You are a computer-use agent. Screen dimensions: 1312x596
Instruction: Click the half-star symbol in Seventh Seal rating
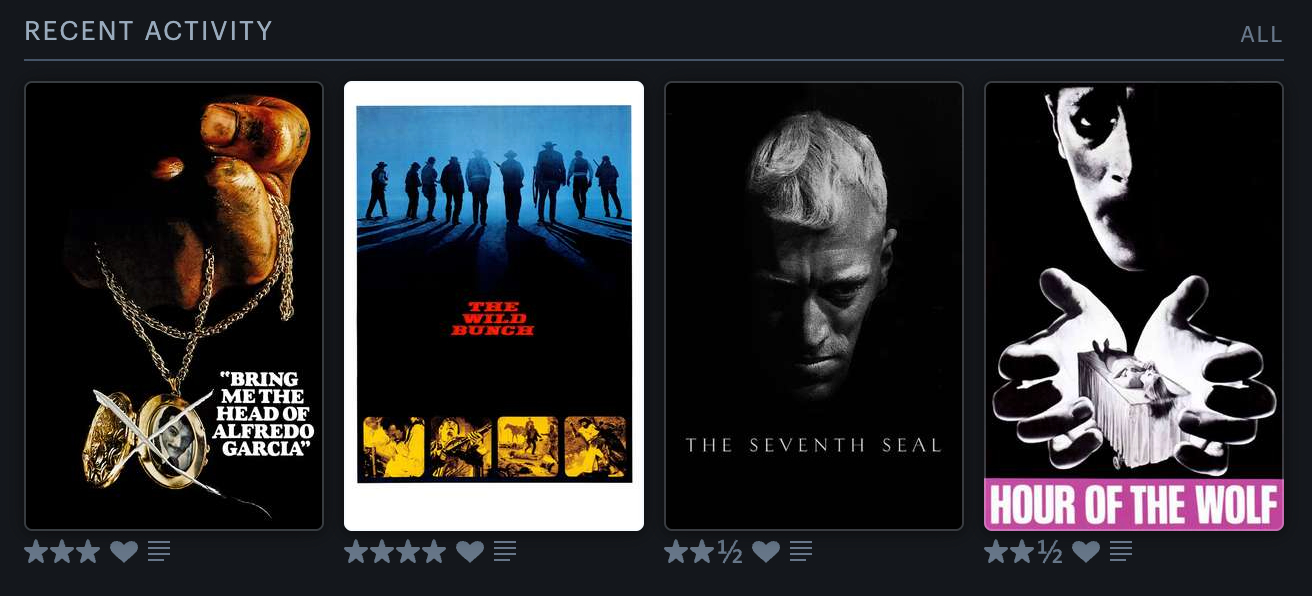pos(730,552)
